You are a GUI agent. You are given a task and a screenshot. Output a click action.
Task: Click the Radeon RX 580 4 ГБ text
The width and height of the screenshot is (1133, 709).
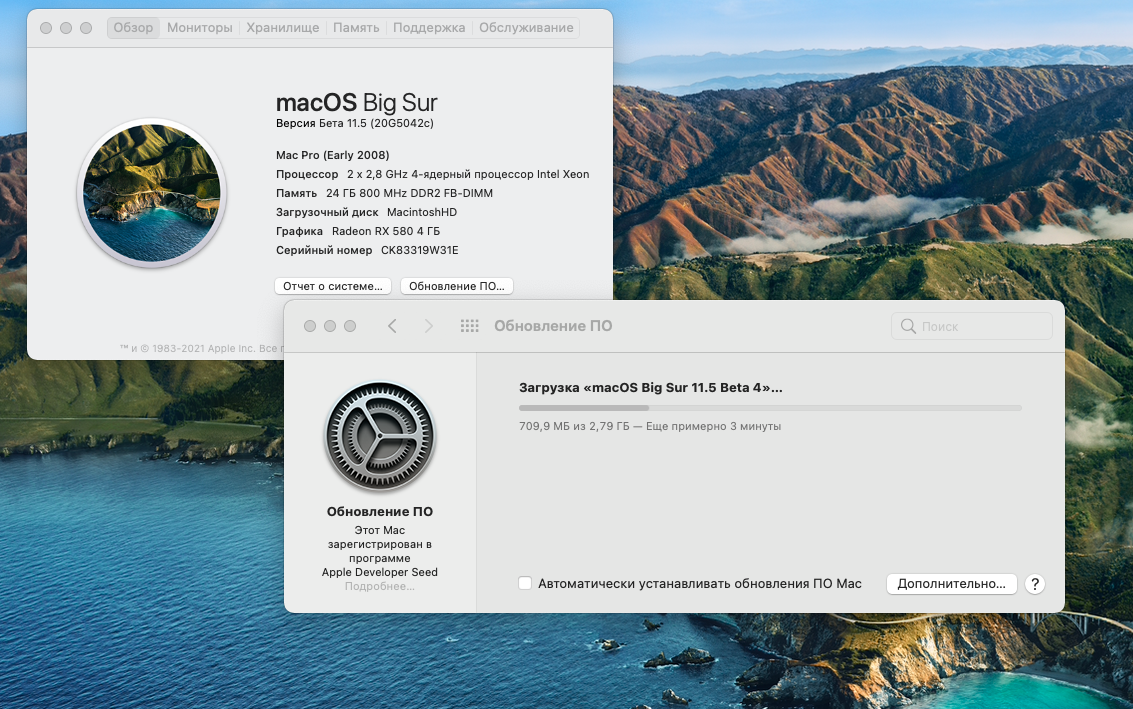coord(386,231)
